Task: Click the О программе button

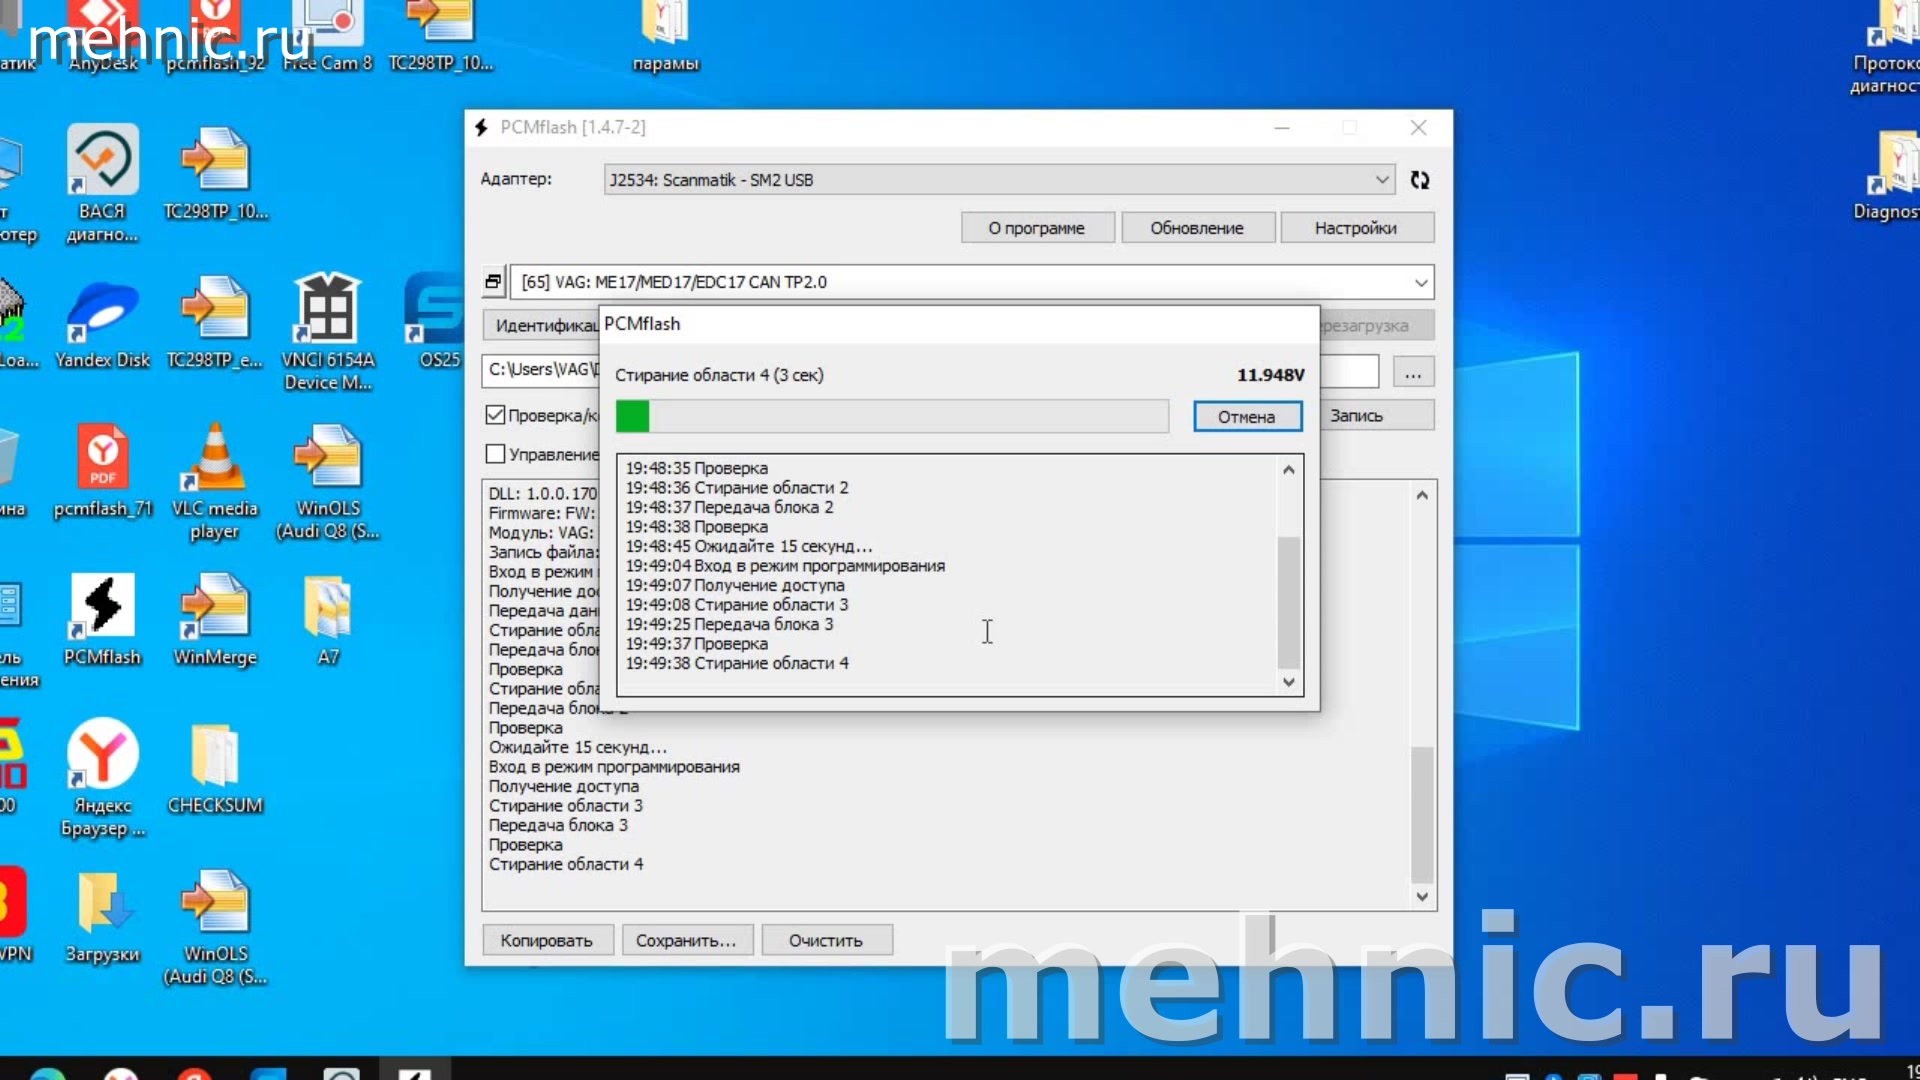Action: click(1037, 228)
